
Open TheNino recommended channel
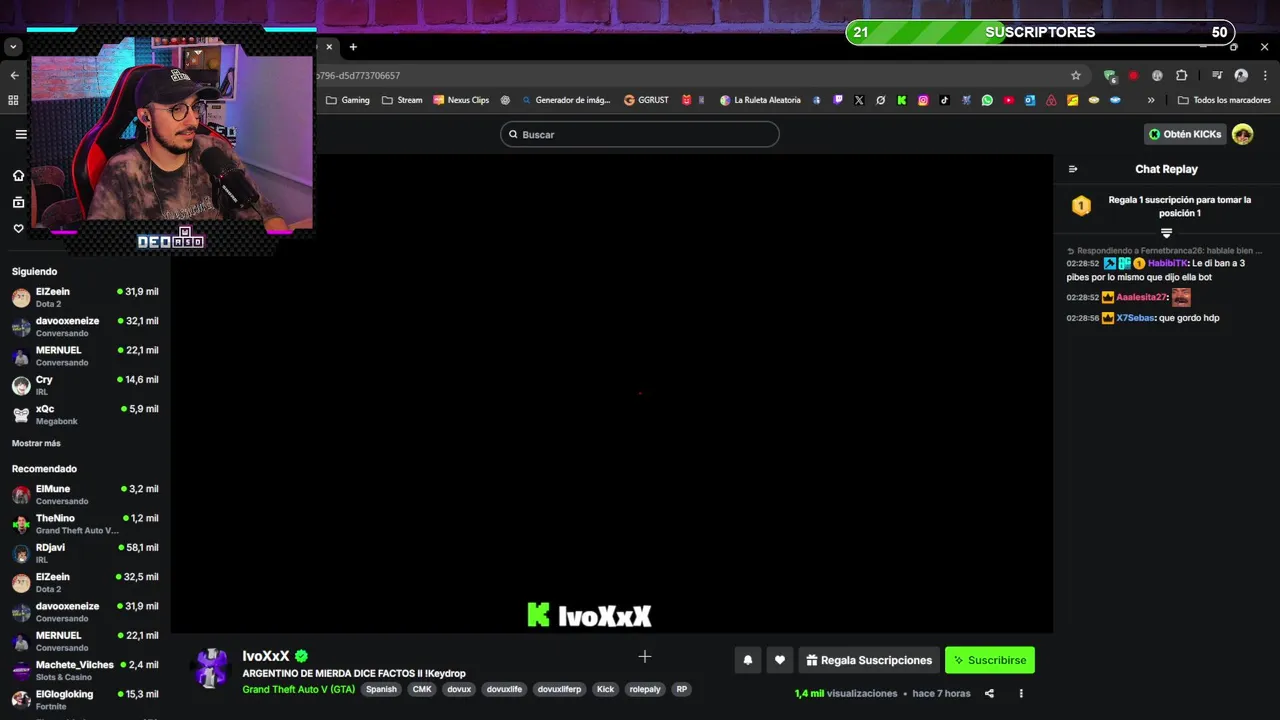tap(85, 524)
